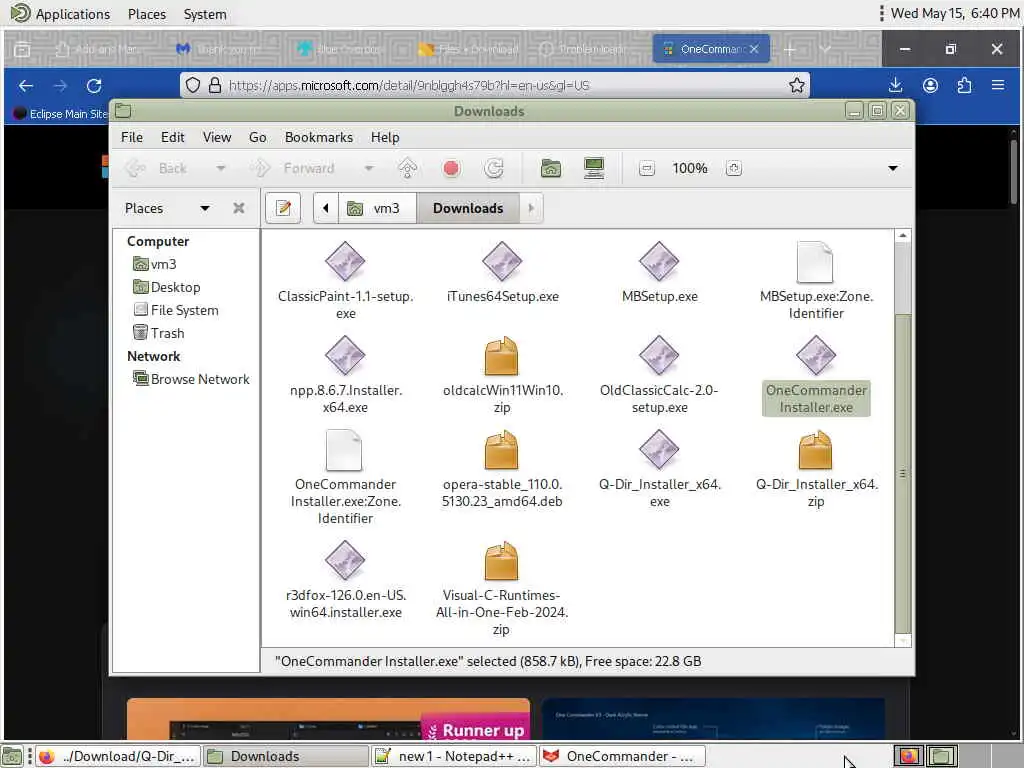Select oldcalcWin11Win10.zip archive icon
The width and height of the screenshot is (1024, 768).
[x=502, y=357]
